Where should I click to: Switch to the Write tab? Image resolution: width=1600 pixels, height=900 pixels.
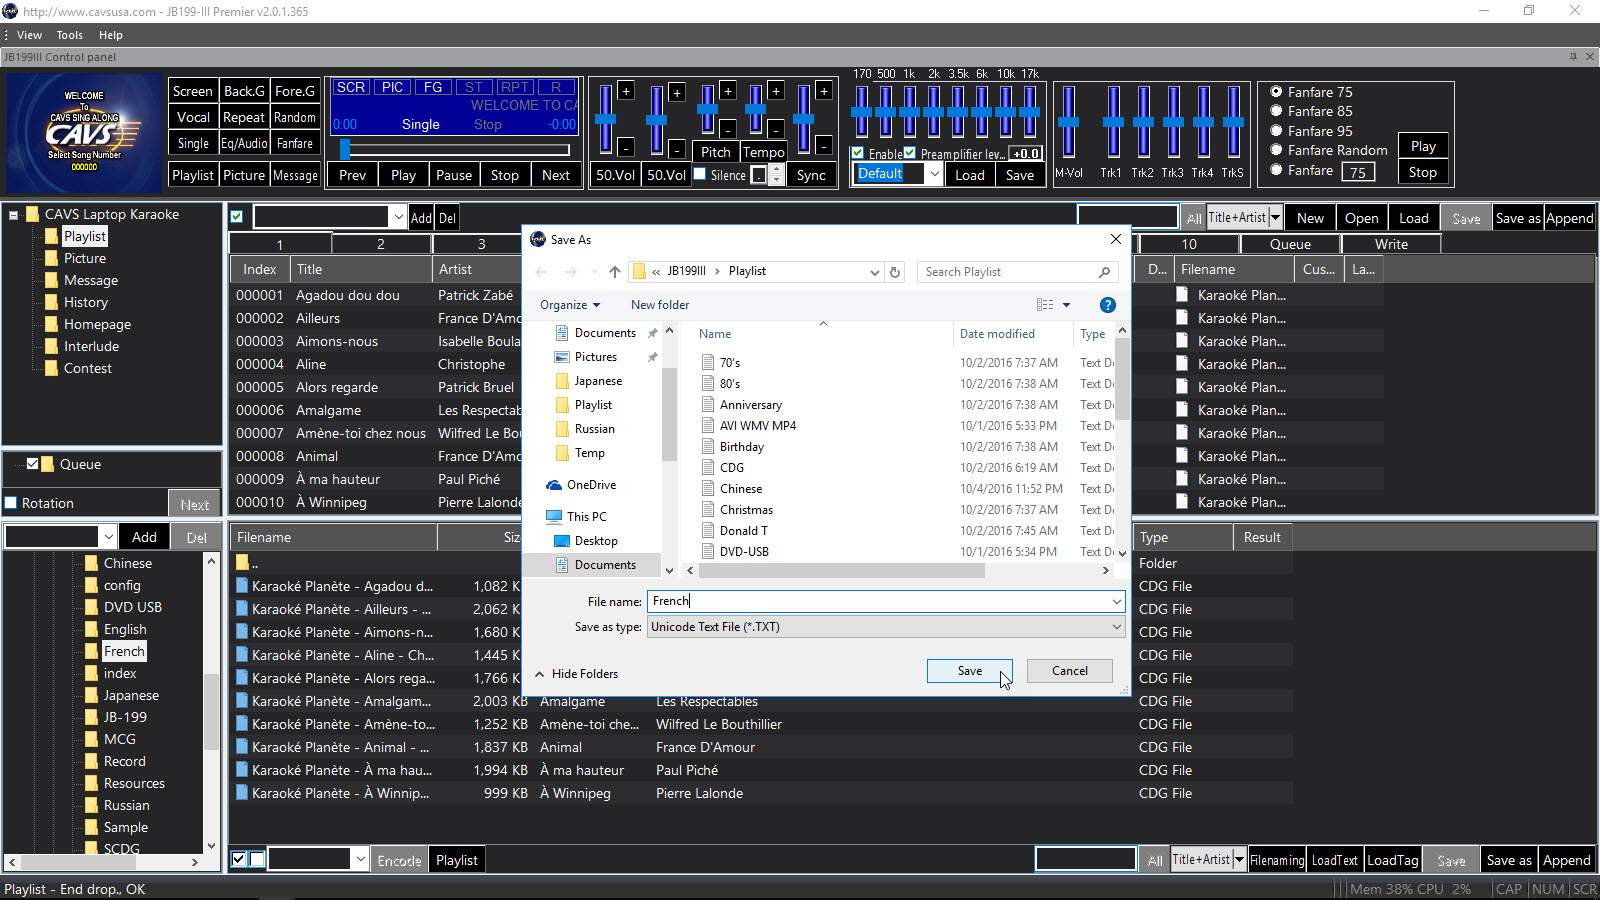(1391, 244)
